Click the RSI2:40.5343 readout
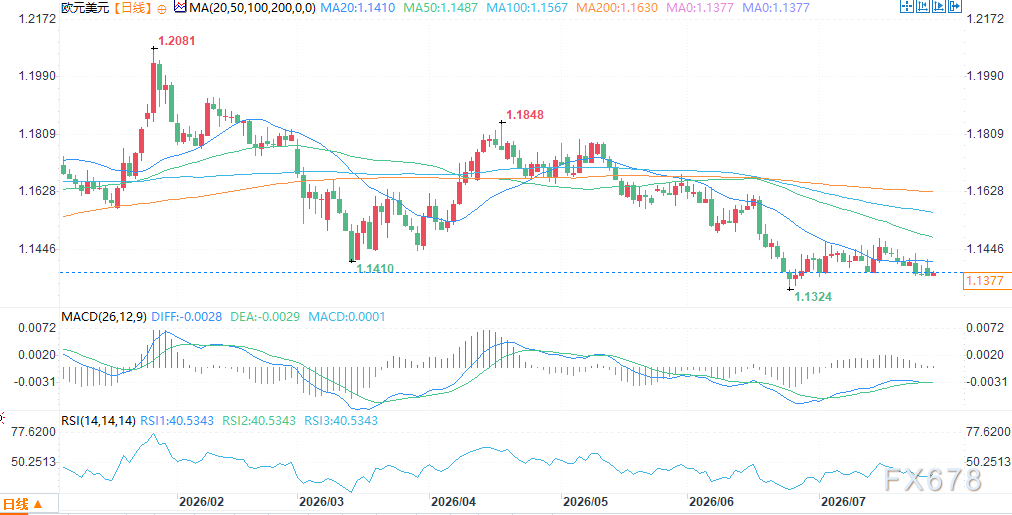Viewport: 1012px width, 515px height. [259, 421]
